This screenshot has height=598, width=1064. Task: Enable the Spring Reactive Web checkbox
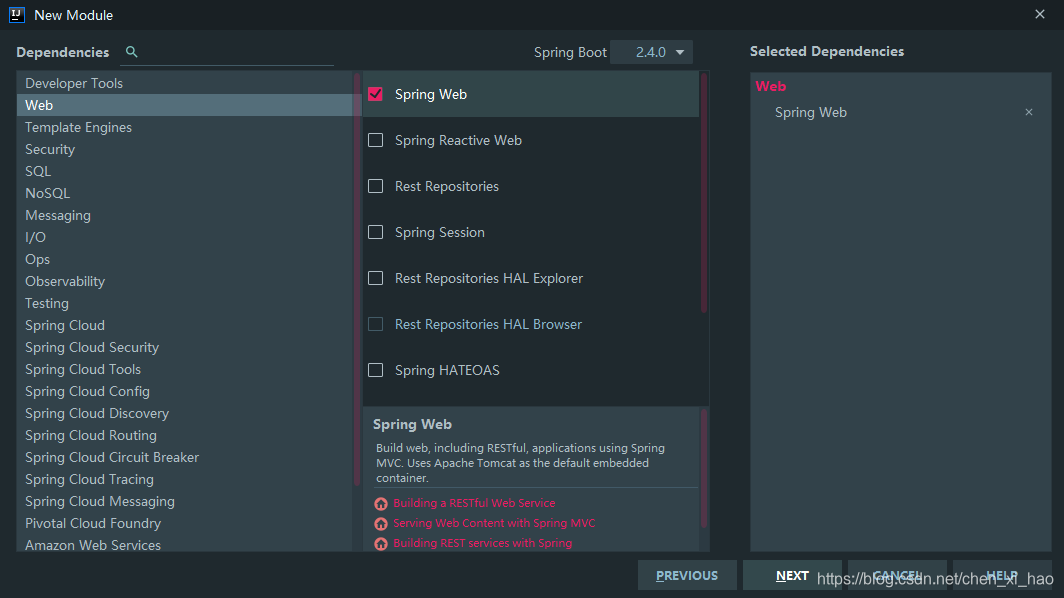(375, 140)
